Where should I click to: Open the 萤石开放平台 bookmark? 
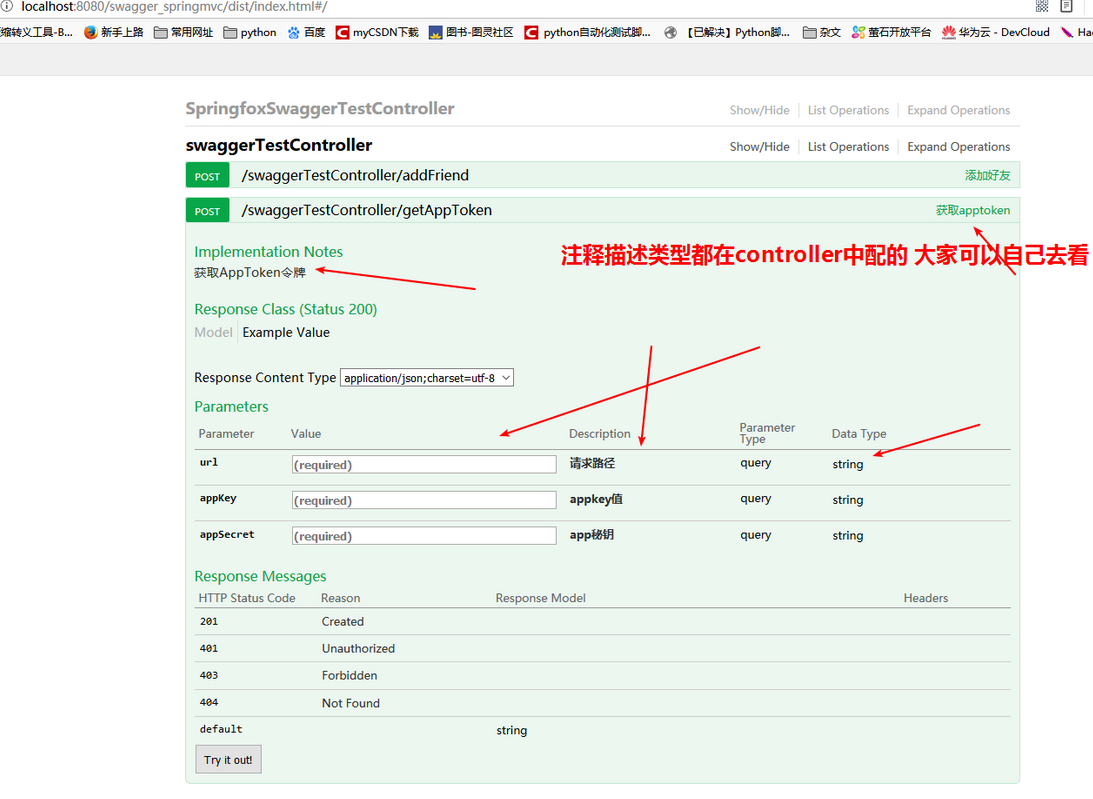[892, 32]
